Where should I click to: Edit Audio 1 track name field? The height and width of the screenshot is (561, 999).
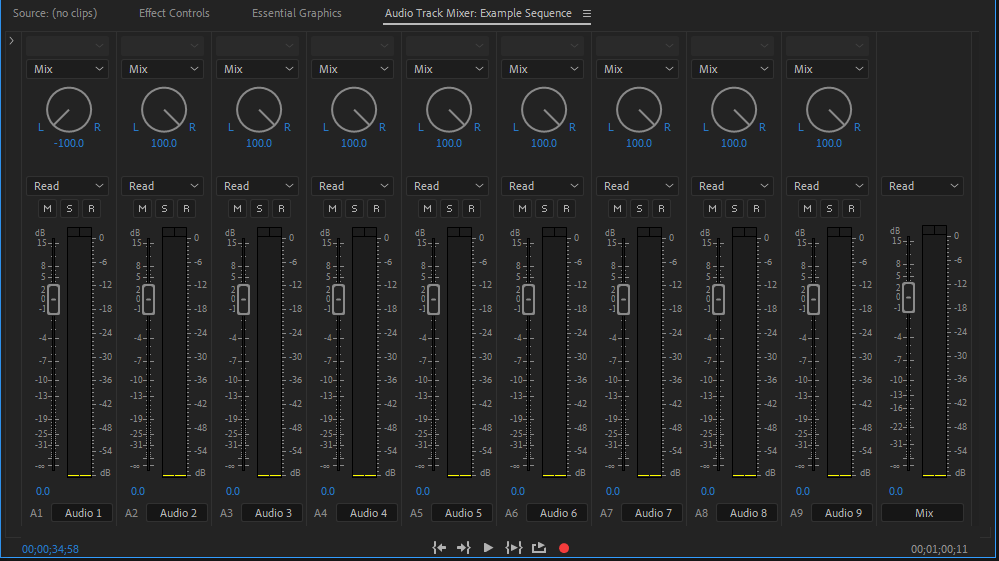click(x=82, y=513)
